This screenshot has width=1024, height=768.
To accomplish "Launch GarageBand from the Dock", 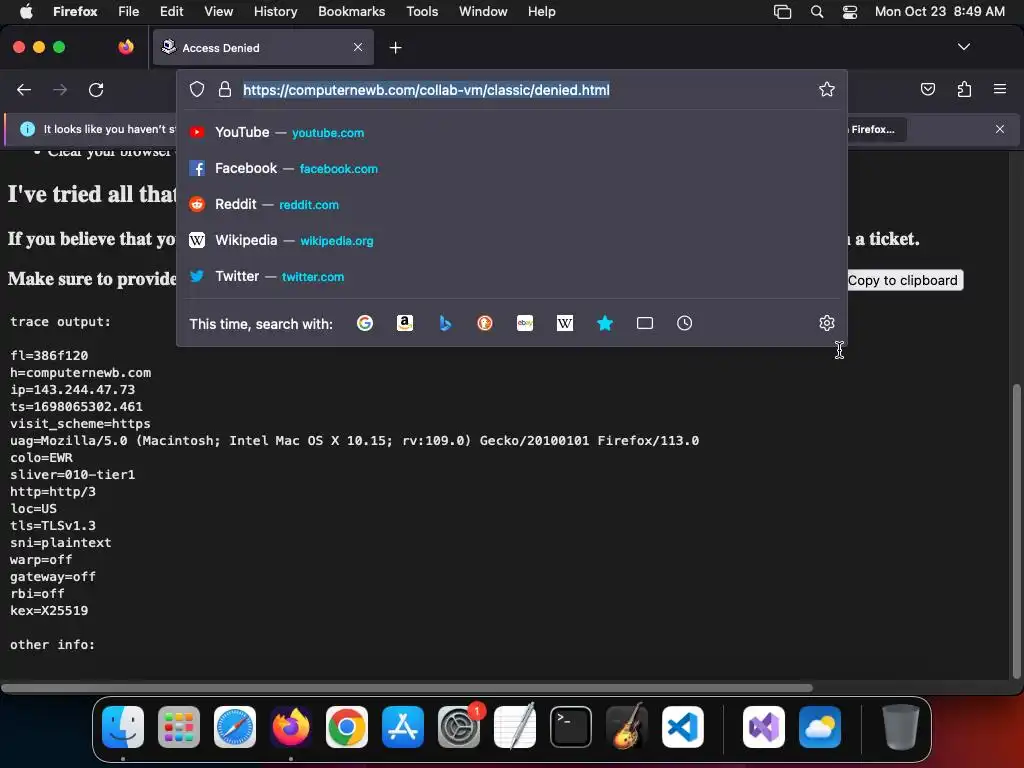I will (x=627, y=726).
